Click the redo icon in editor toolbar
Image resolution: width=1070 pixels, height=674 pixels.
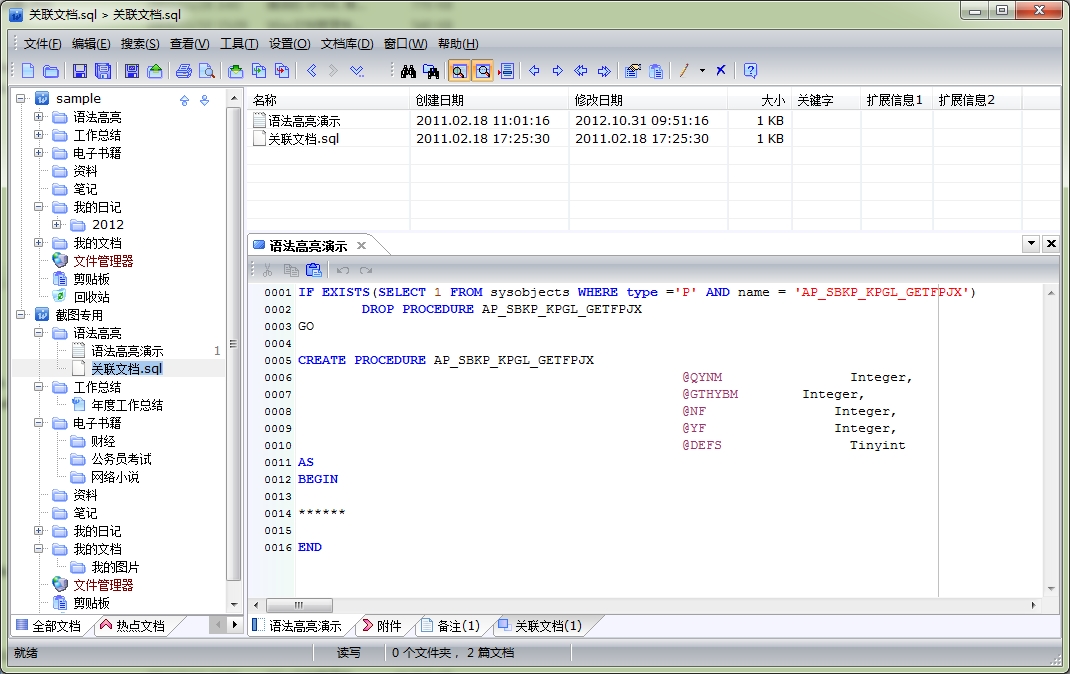(x=366, y=270)
